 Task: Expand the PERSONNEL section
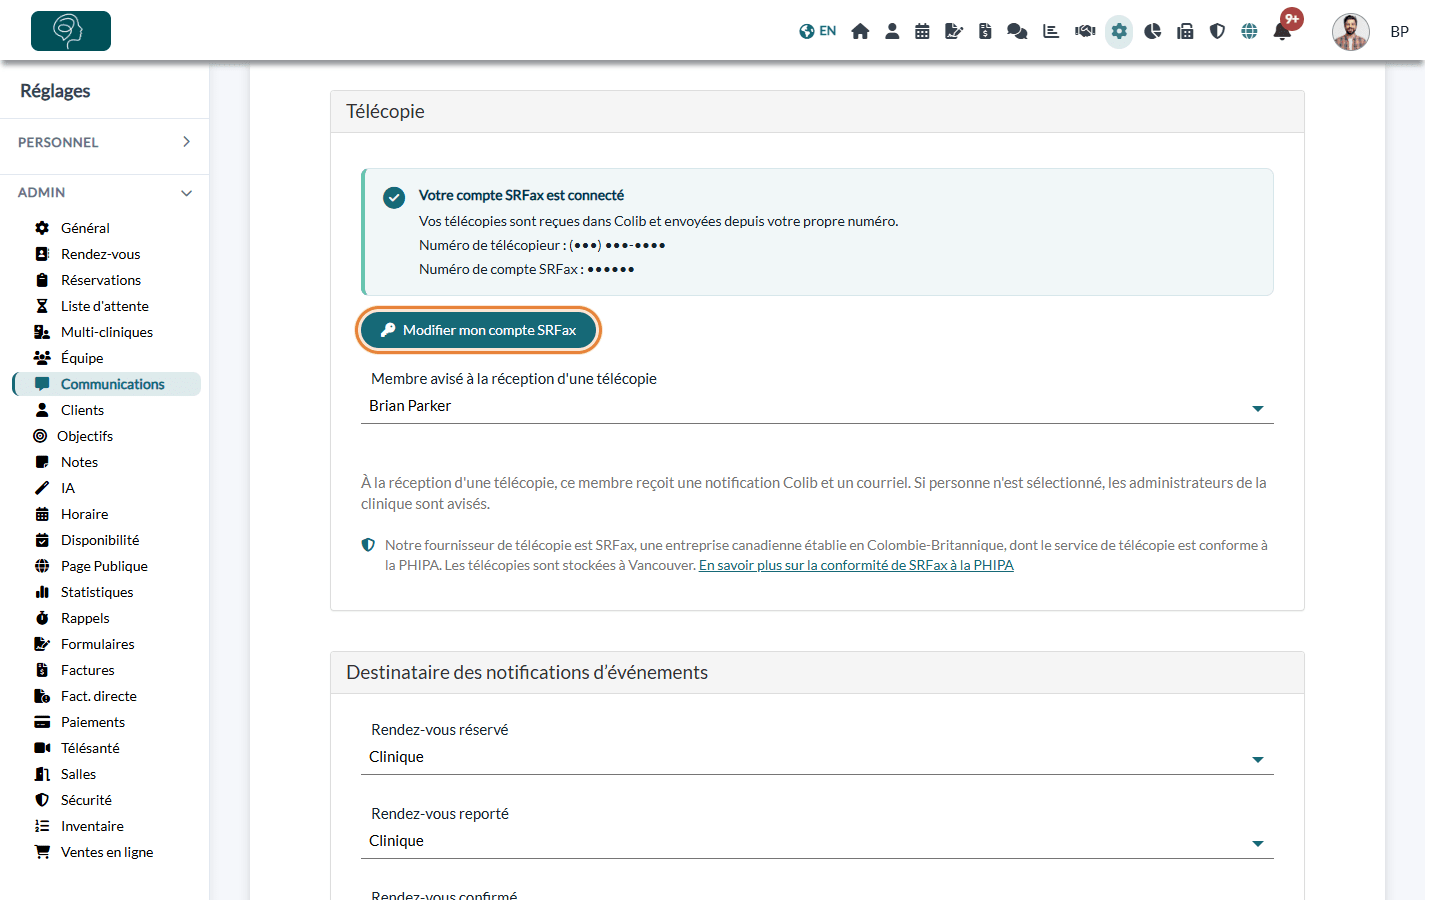tap(104, 142)
